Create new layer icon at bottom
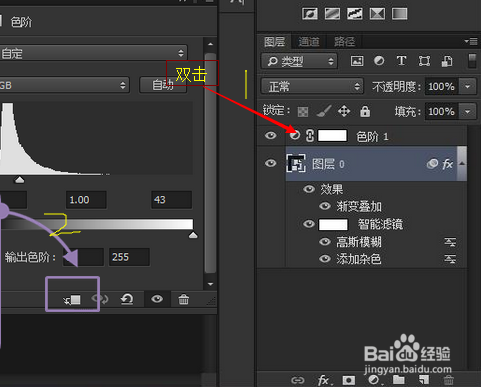Image resolution: width=481 pixels, height=387 pixels. click(x=424, y=380)
